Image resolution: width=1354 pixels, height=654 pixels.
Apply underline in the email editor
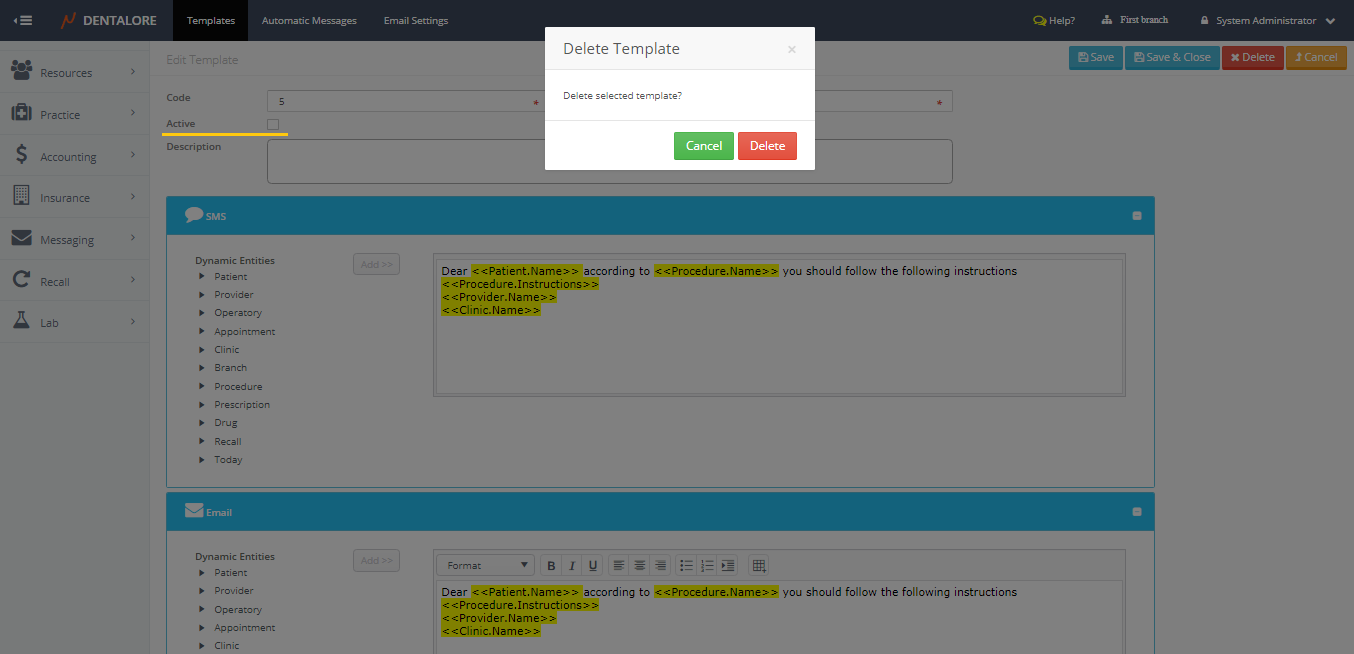coord(593,566)
